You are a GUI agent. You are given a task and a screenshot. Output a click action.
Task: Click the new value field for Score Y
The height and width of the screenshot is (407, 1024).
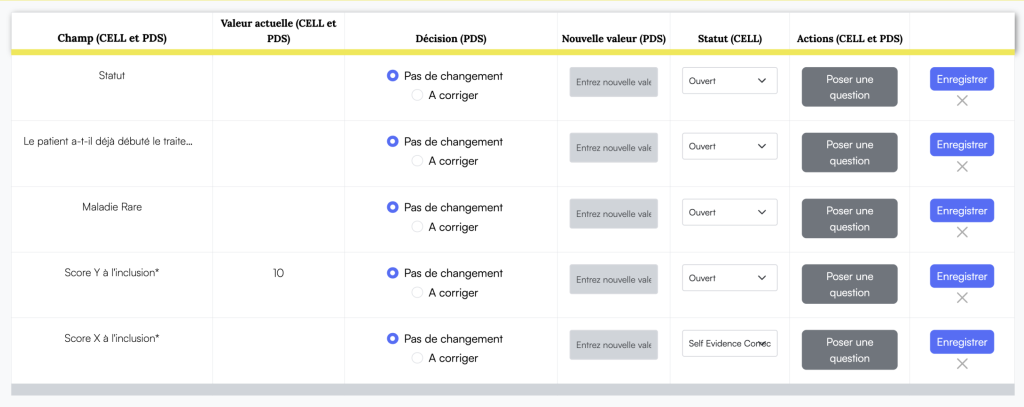[x=613, y=279]
